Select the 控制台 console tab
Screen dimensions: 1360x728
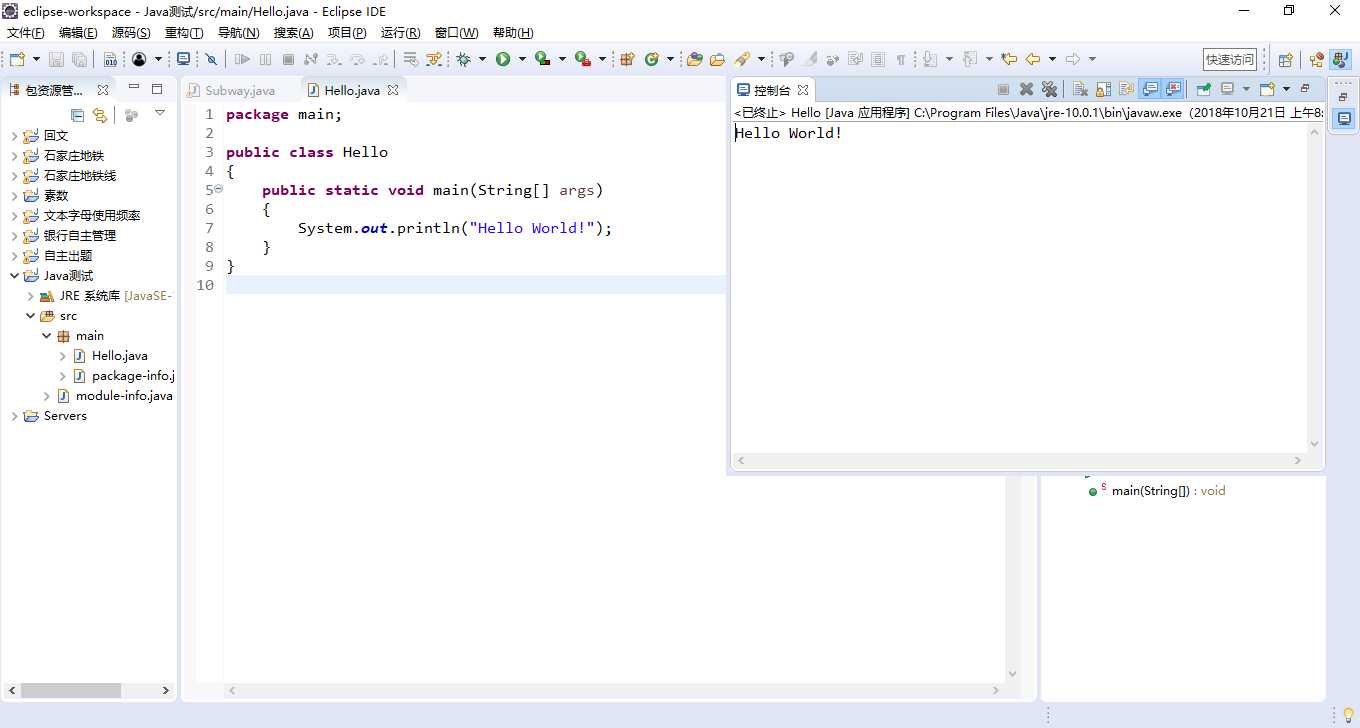pyautogui.click(x=771, y=90)
